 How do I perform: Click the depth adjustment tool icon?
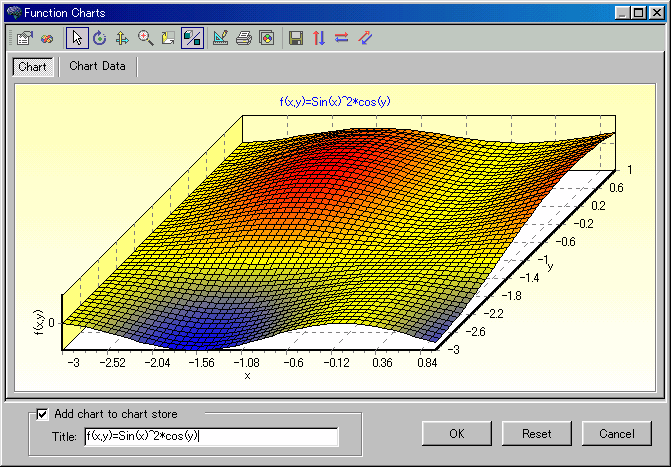point(168,39)
